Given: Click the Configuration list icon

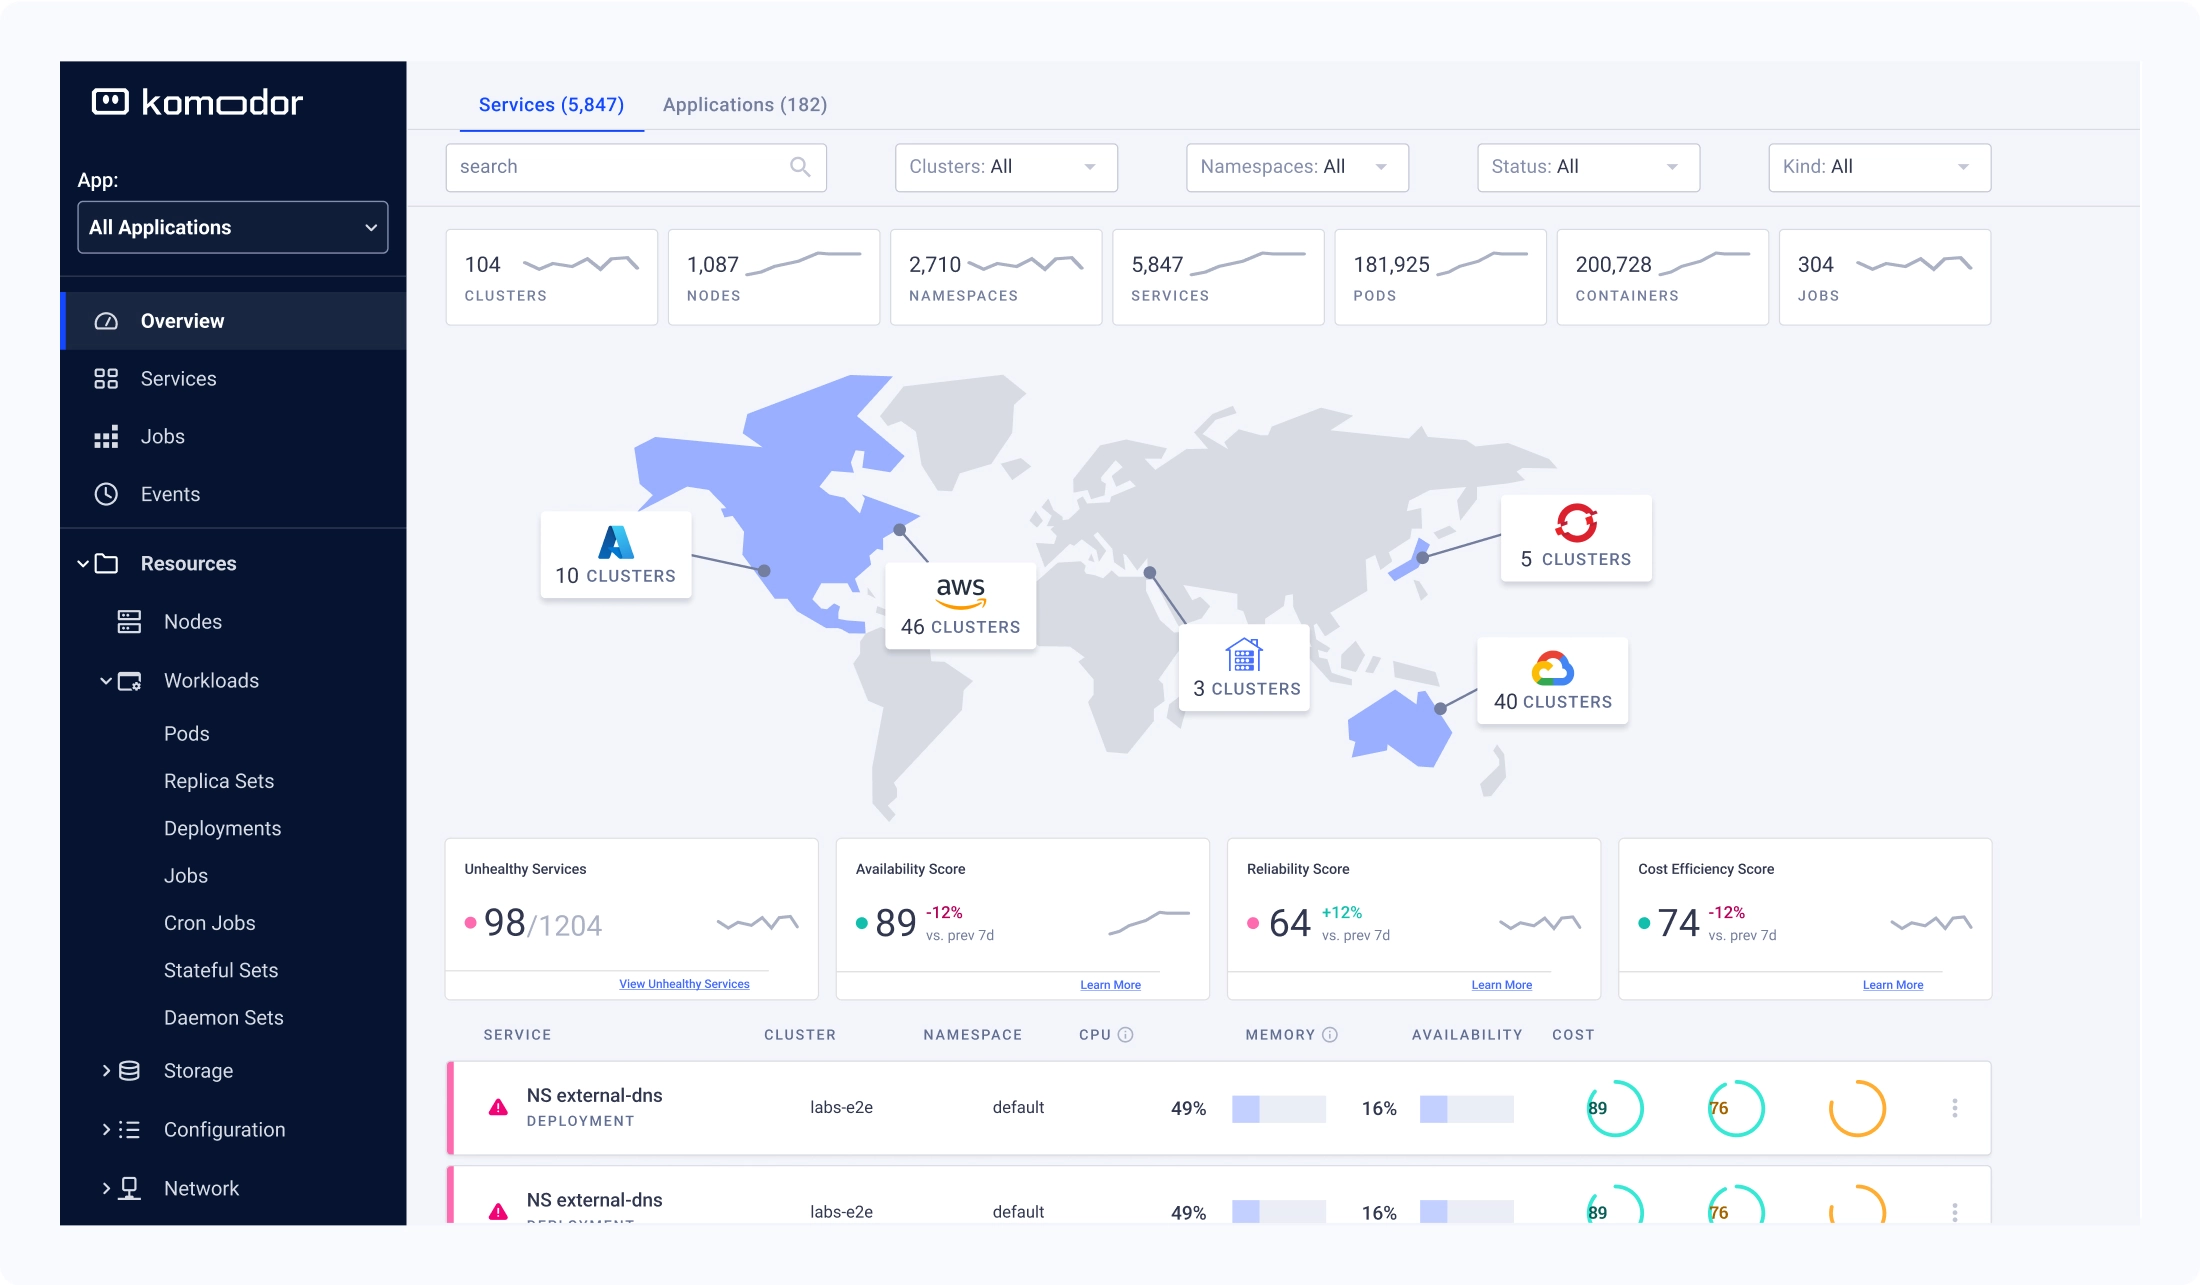Looking at the screenshot, I should click(x=130, y=1130).
